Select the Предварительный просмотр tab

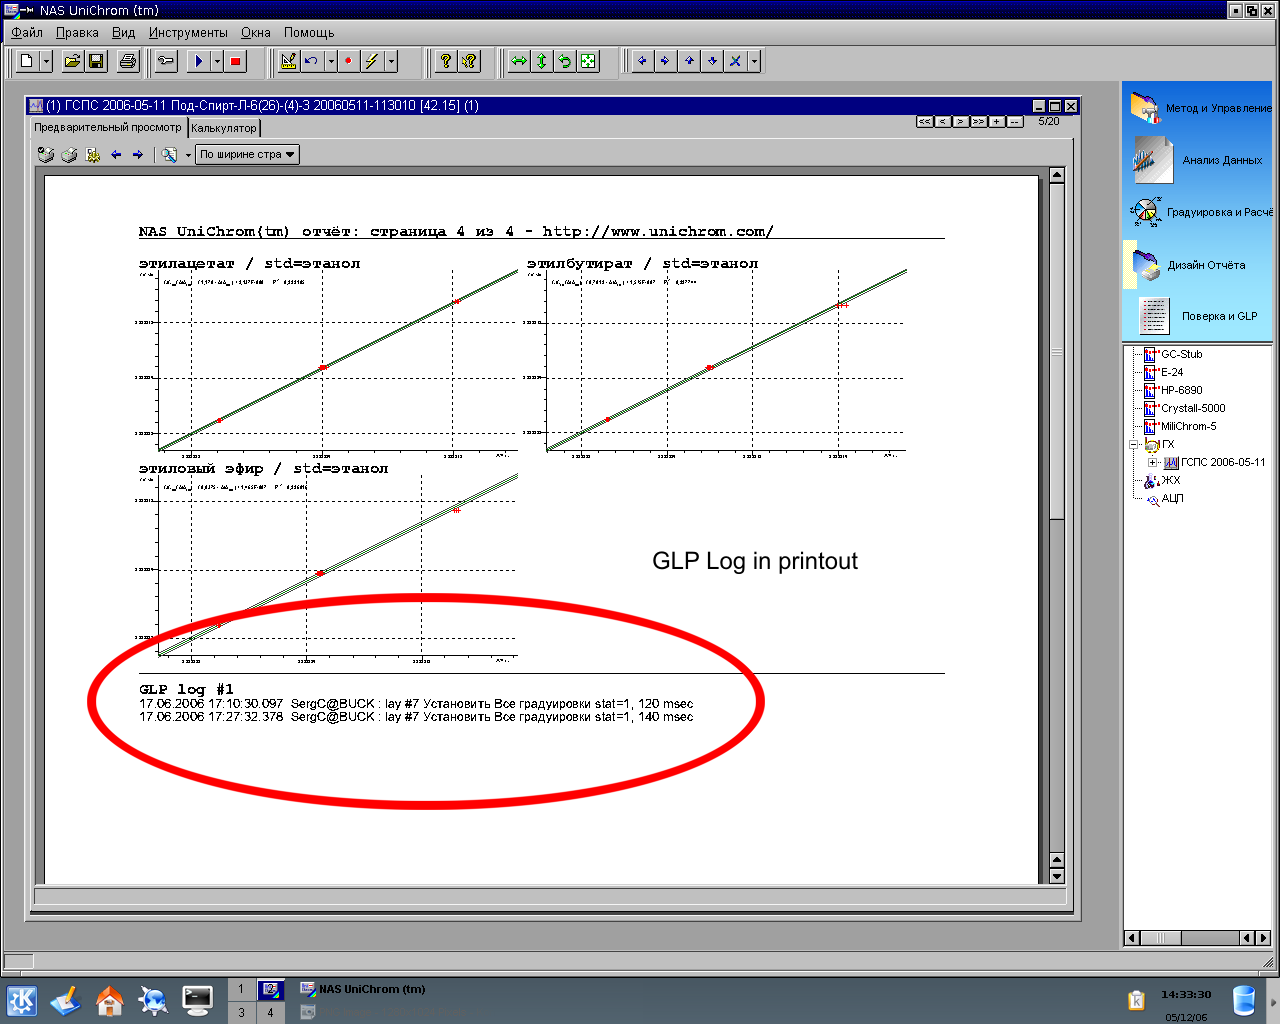[x=108, y=127]
